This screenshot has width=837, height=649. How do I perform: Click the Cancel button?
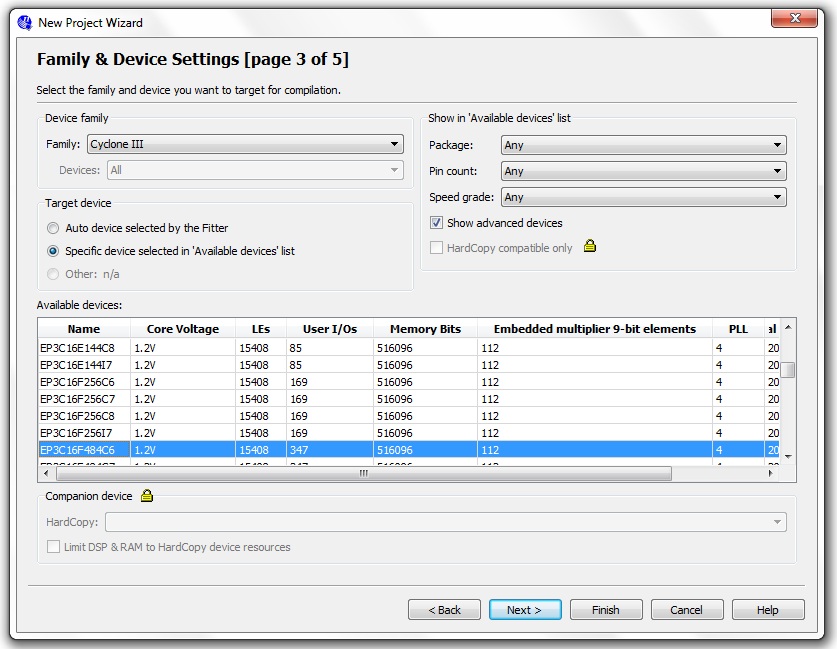point(687,609)
